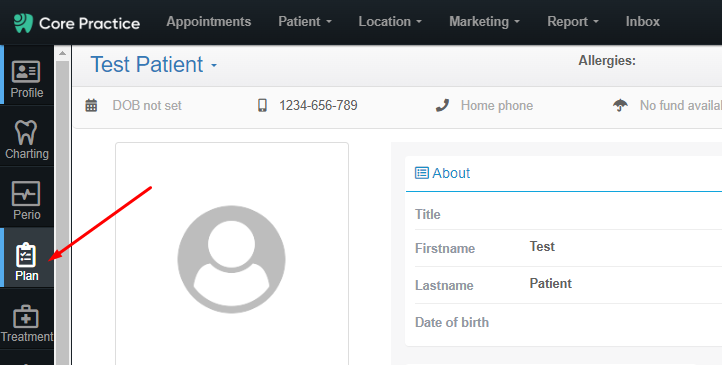Expand the Location dropdown menu
Screen dimensions: 722x366
click(390, 22)
